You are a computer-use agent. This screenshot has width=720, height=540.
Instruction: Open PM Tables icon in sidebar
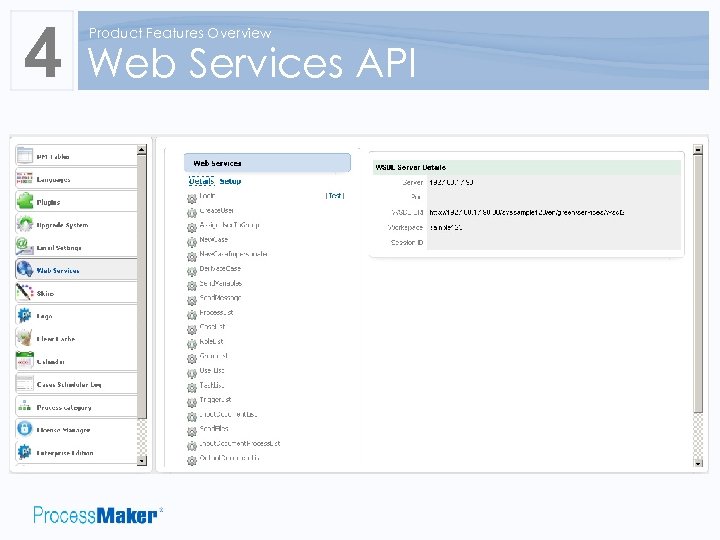click(x=24, y=156)
